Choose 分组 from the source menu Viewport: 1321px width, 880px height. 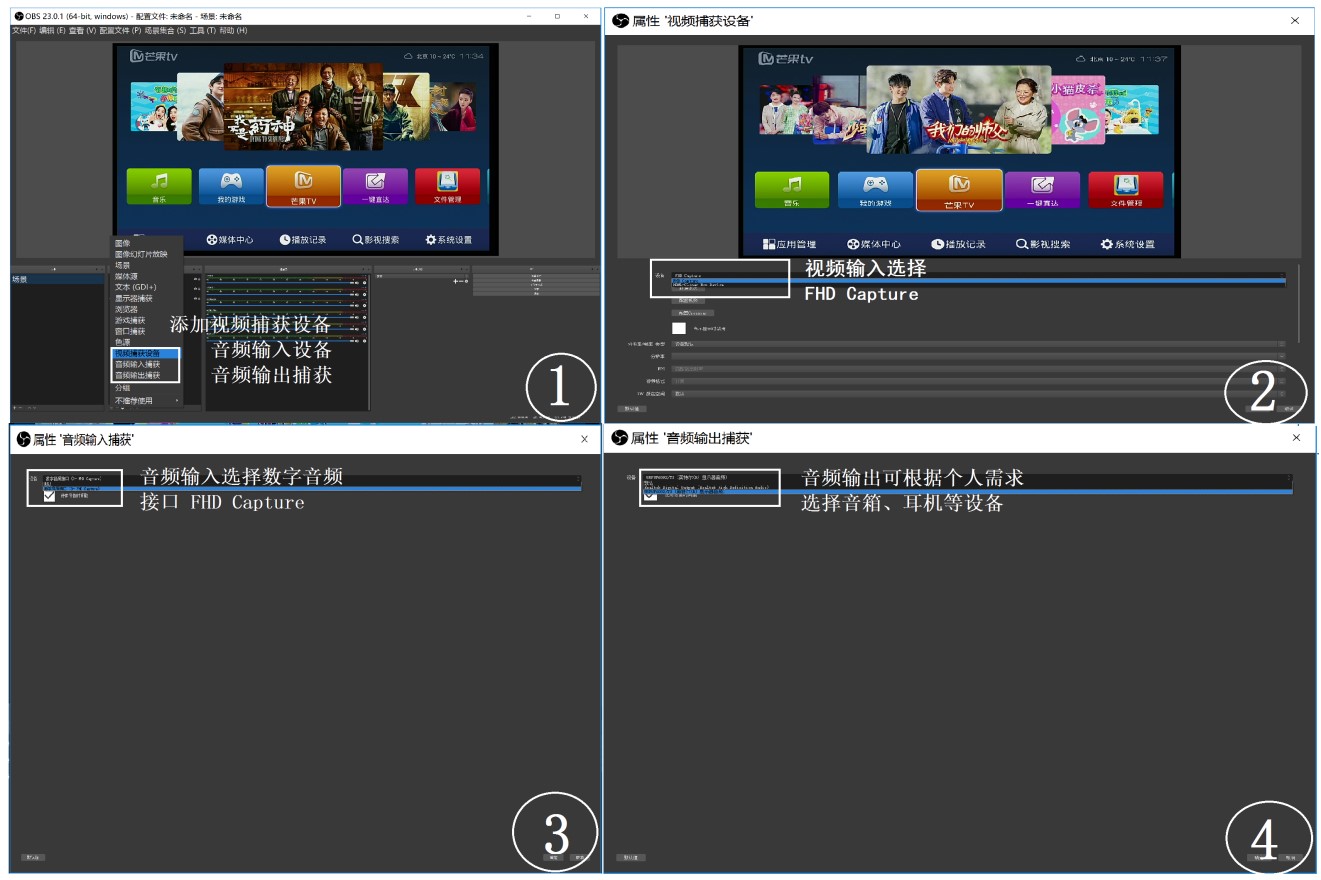pos(145,387)
